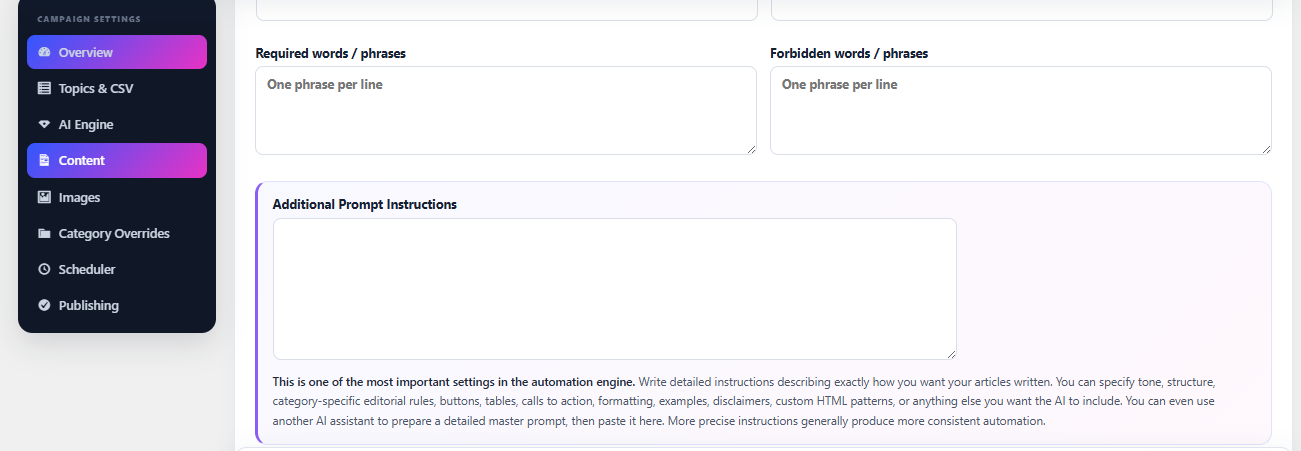Click the Forbidden words textarea resize handle
This screenshot has width=1301, height=451.
(x=1265, y=148)
